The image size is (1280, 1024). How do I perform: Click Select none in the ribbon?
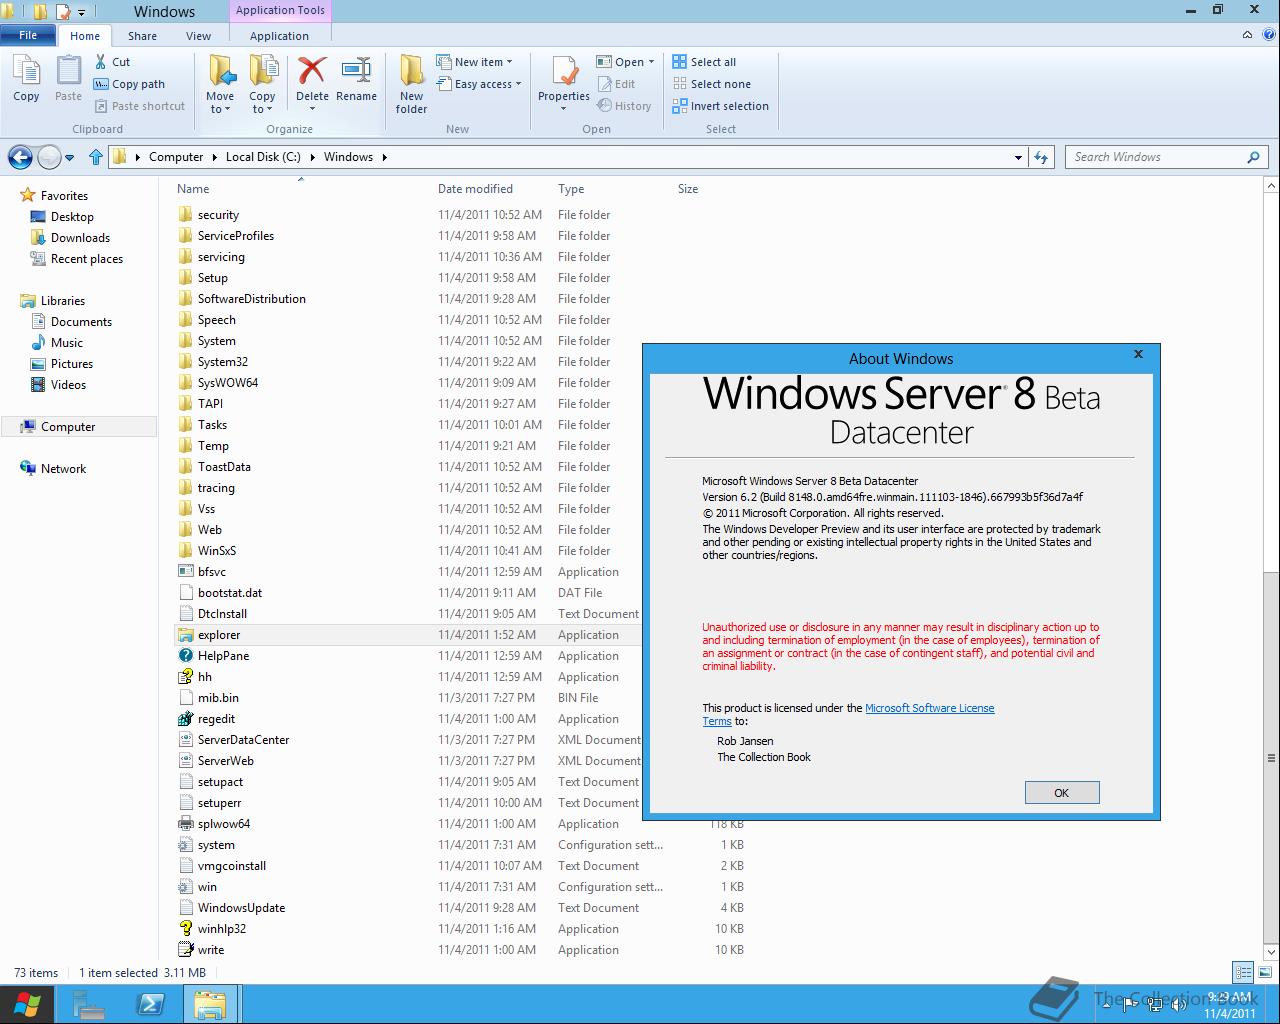pyautogui.click(x=711, y=84)
